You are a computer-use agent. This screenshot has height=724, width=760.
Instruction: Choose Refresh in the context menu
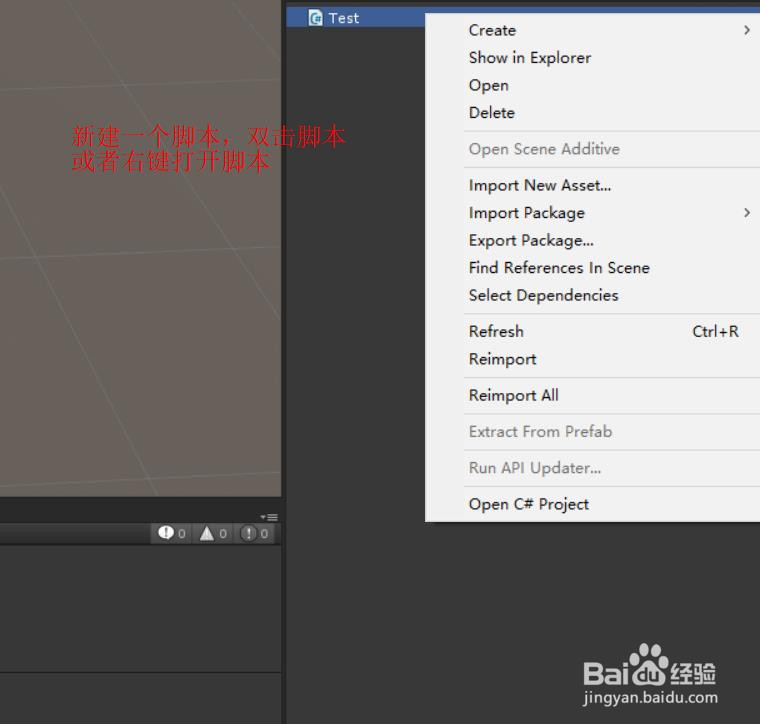(x=592, y=331)
